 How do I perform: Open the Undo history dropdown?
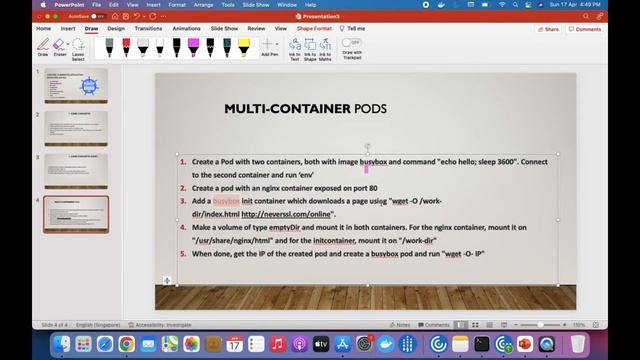(x=144, y=17)
